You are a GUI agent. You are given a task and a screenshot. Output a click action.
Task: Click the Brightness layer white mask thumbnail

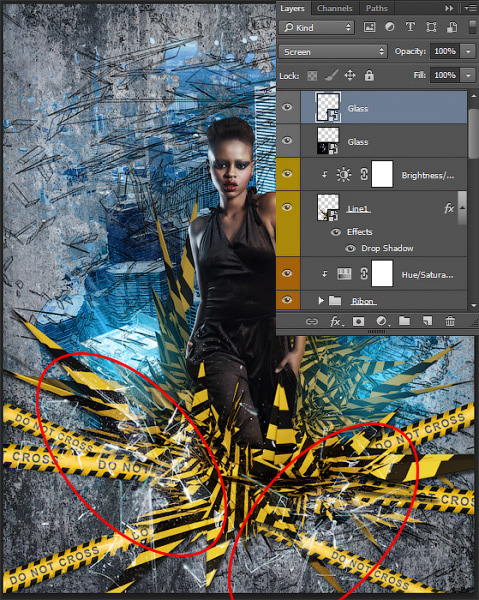(382, 174)
